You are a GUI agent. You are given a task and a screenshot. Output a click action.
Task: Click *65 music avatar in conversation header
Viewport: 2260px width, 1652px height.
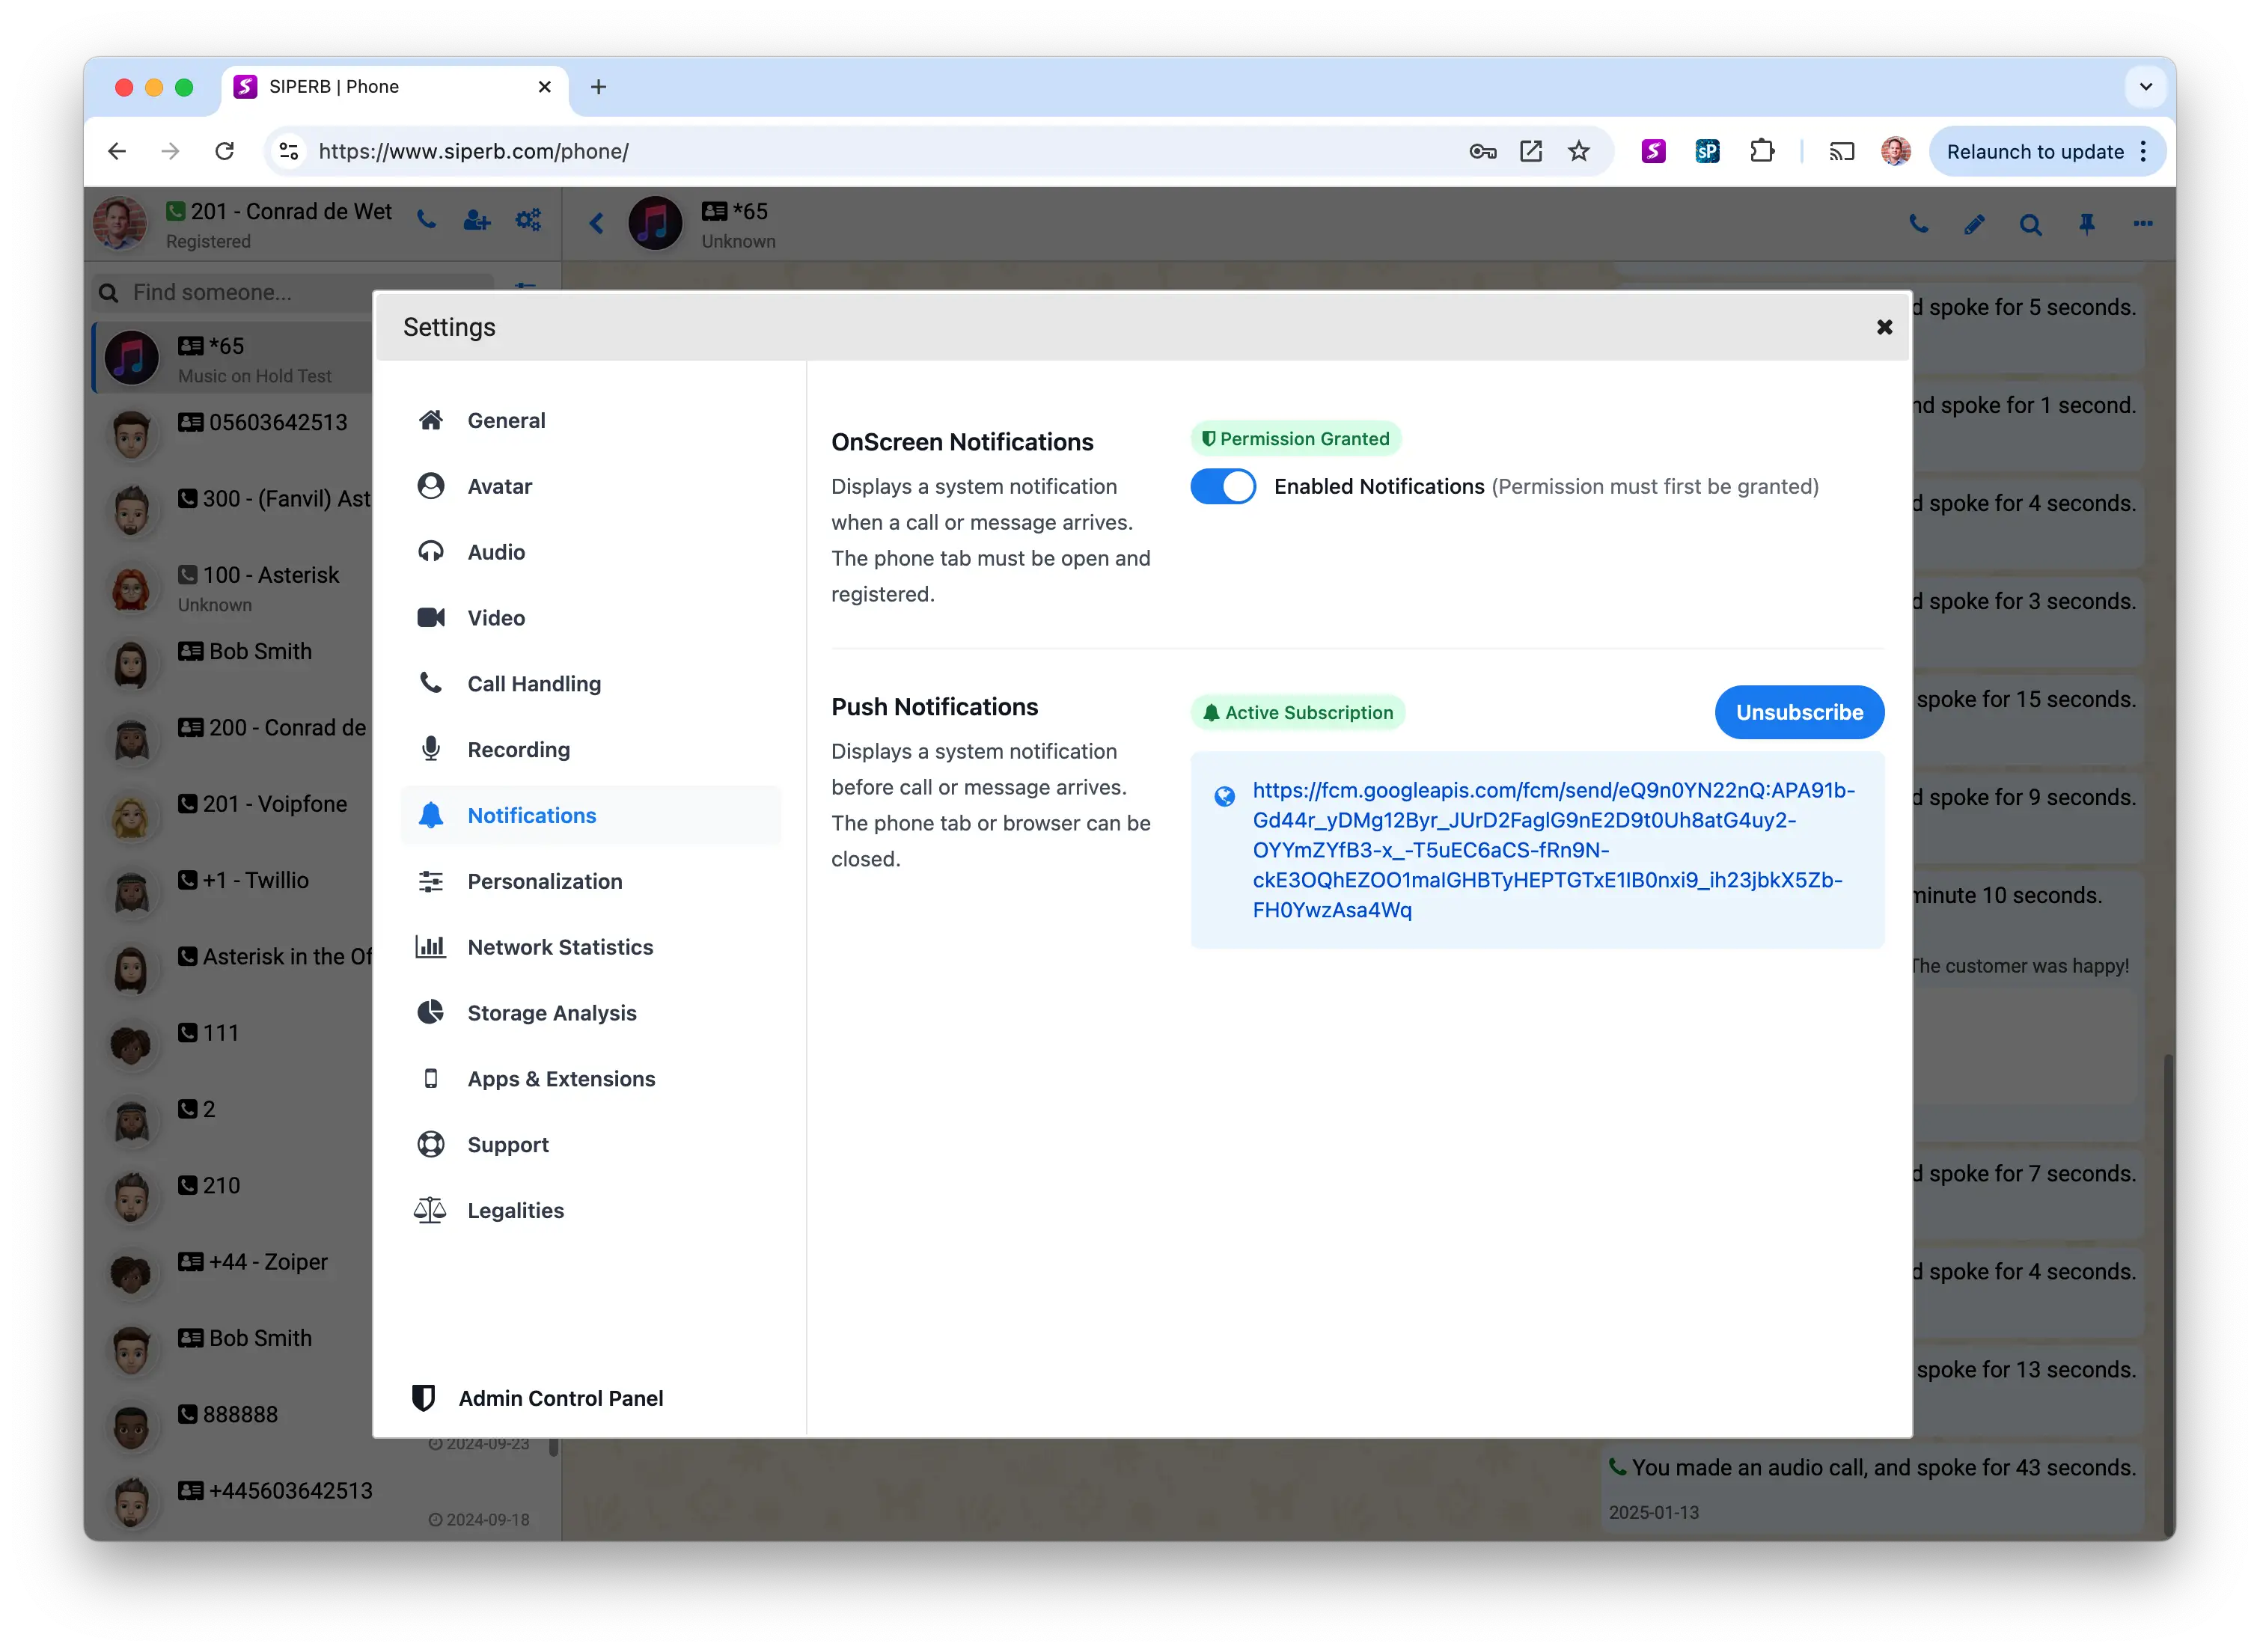coord(655,223)
